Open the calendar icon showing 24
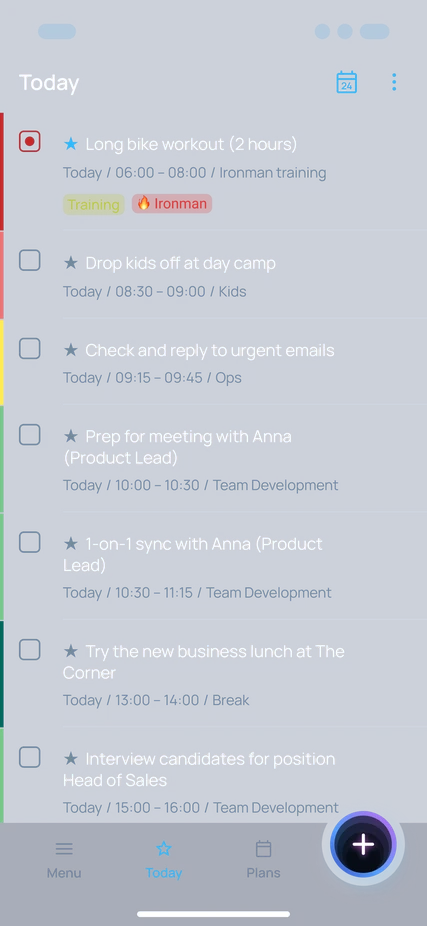427x926 pixels. pyautogui.click(x=347, y=82)
